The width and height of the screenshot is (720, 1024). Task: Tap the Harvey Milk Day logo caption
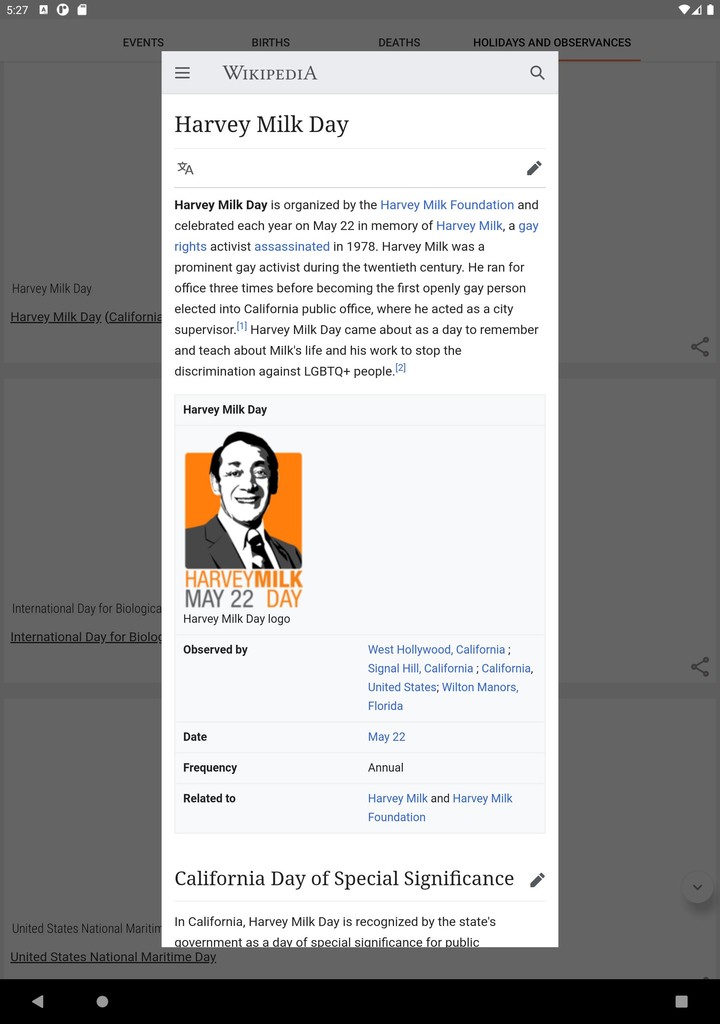(237, 619)
